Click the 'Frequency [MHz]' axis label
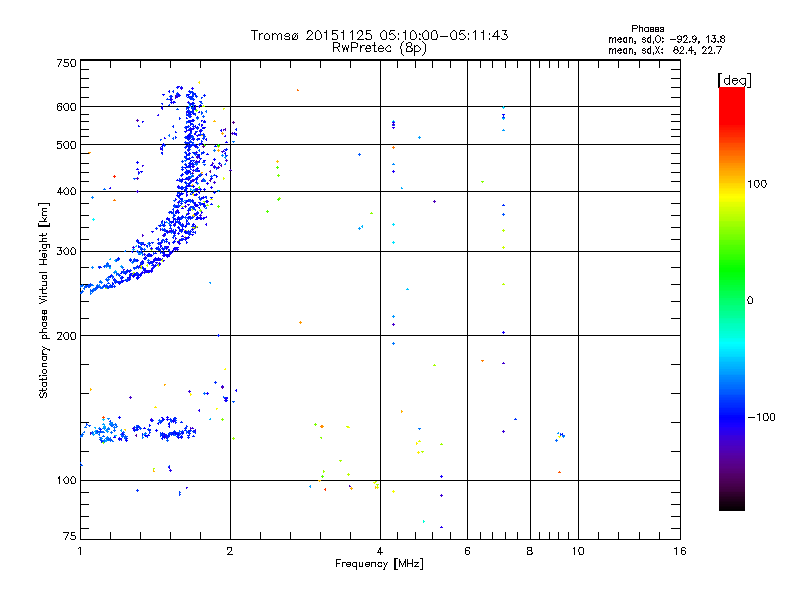800x600 pixels. [x=379, y=564]
